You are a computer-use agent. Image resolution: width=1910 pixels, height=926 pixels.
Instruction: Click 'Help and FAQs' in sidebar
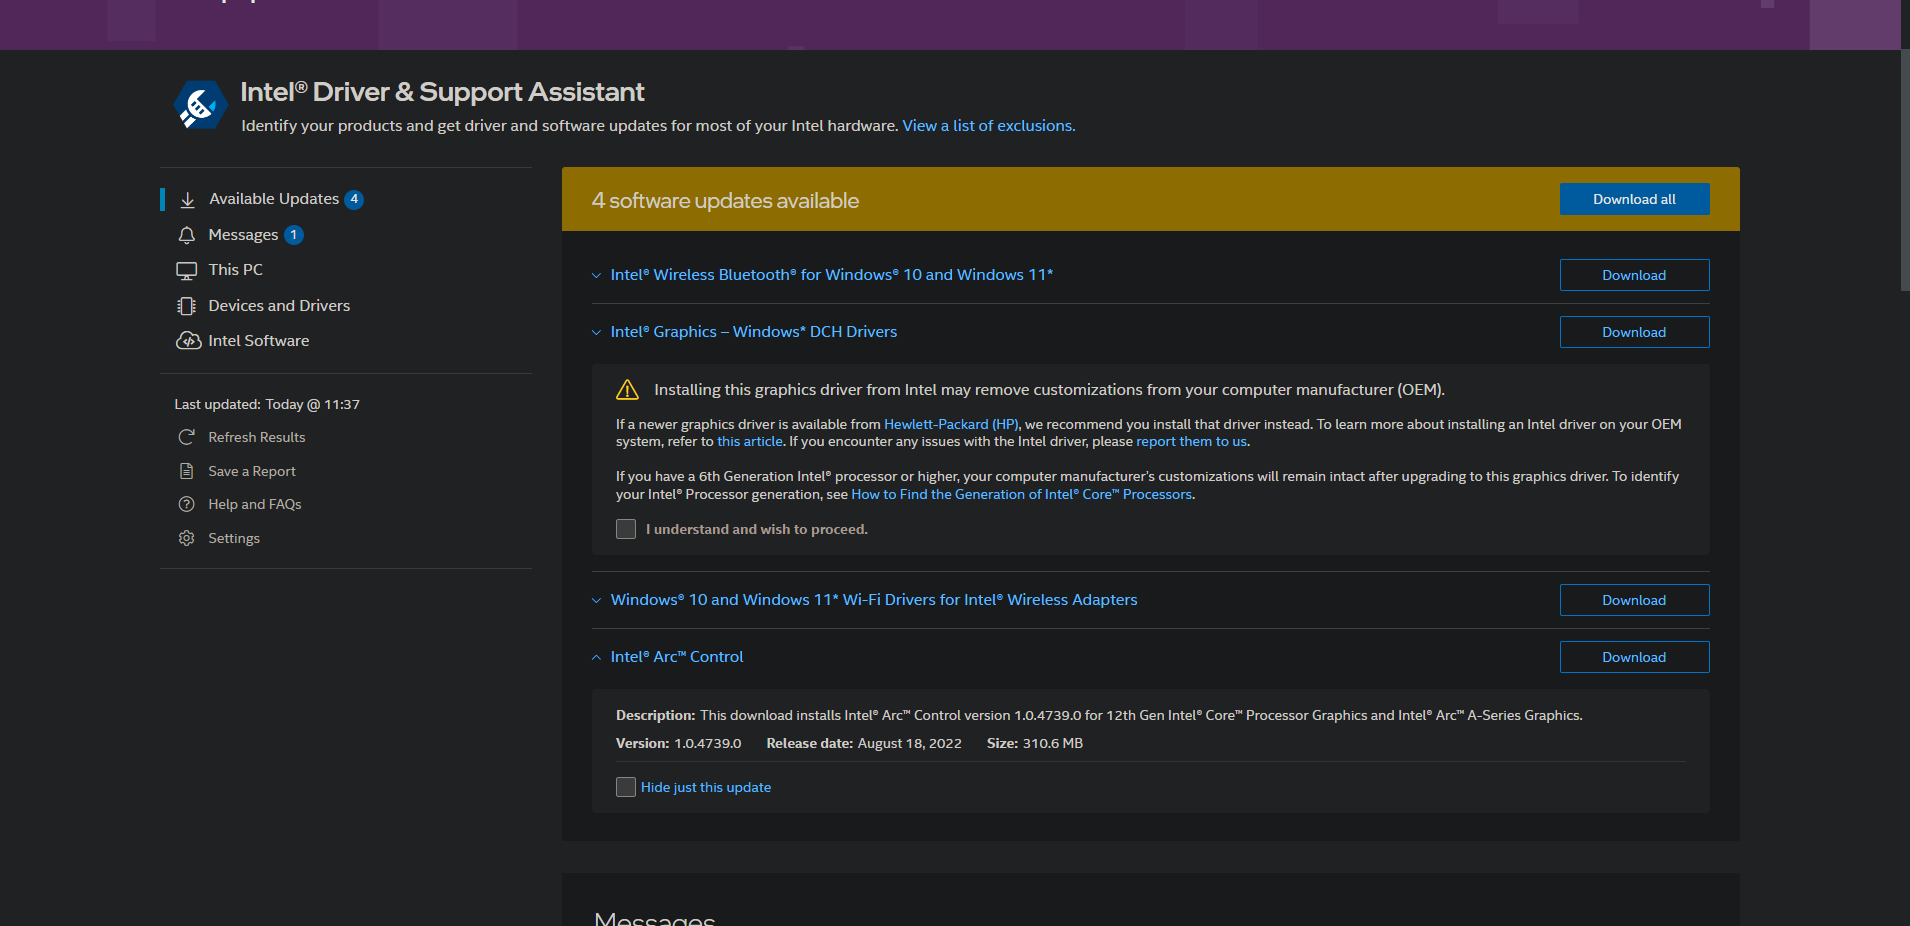[255, 504]
